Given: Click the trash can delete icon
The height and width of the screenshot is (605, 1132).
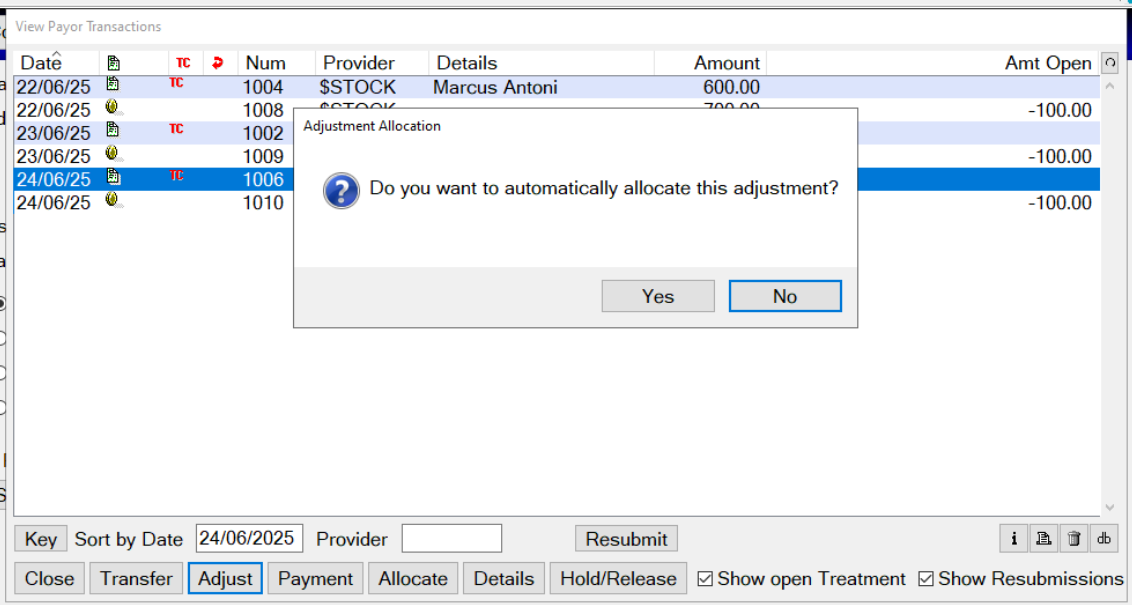Looking at the screenshot, I should [1074, 539].
